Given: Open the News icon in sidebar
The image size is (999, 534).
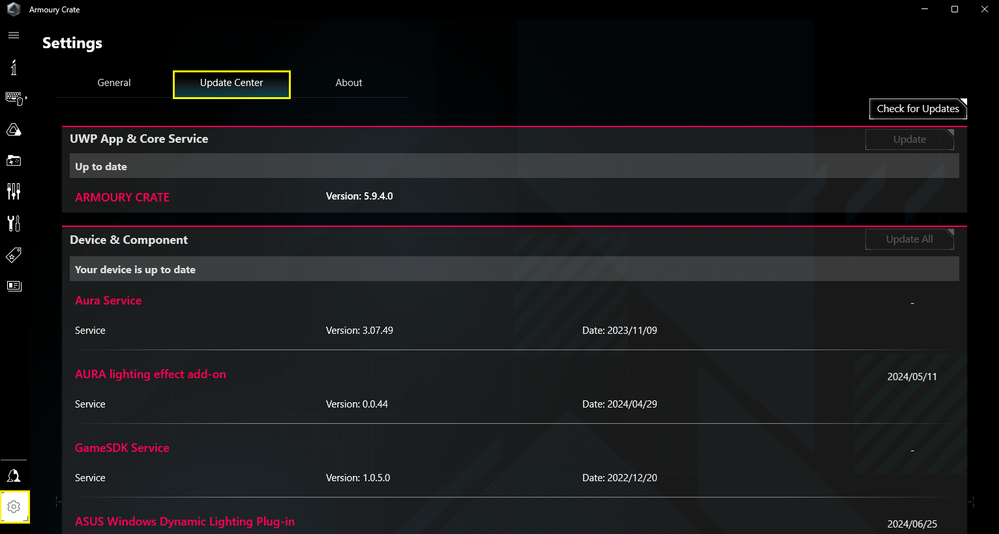Looking at the screenshot, I should [x=13, y=286].
